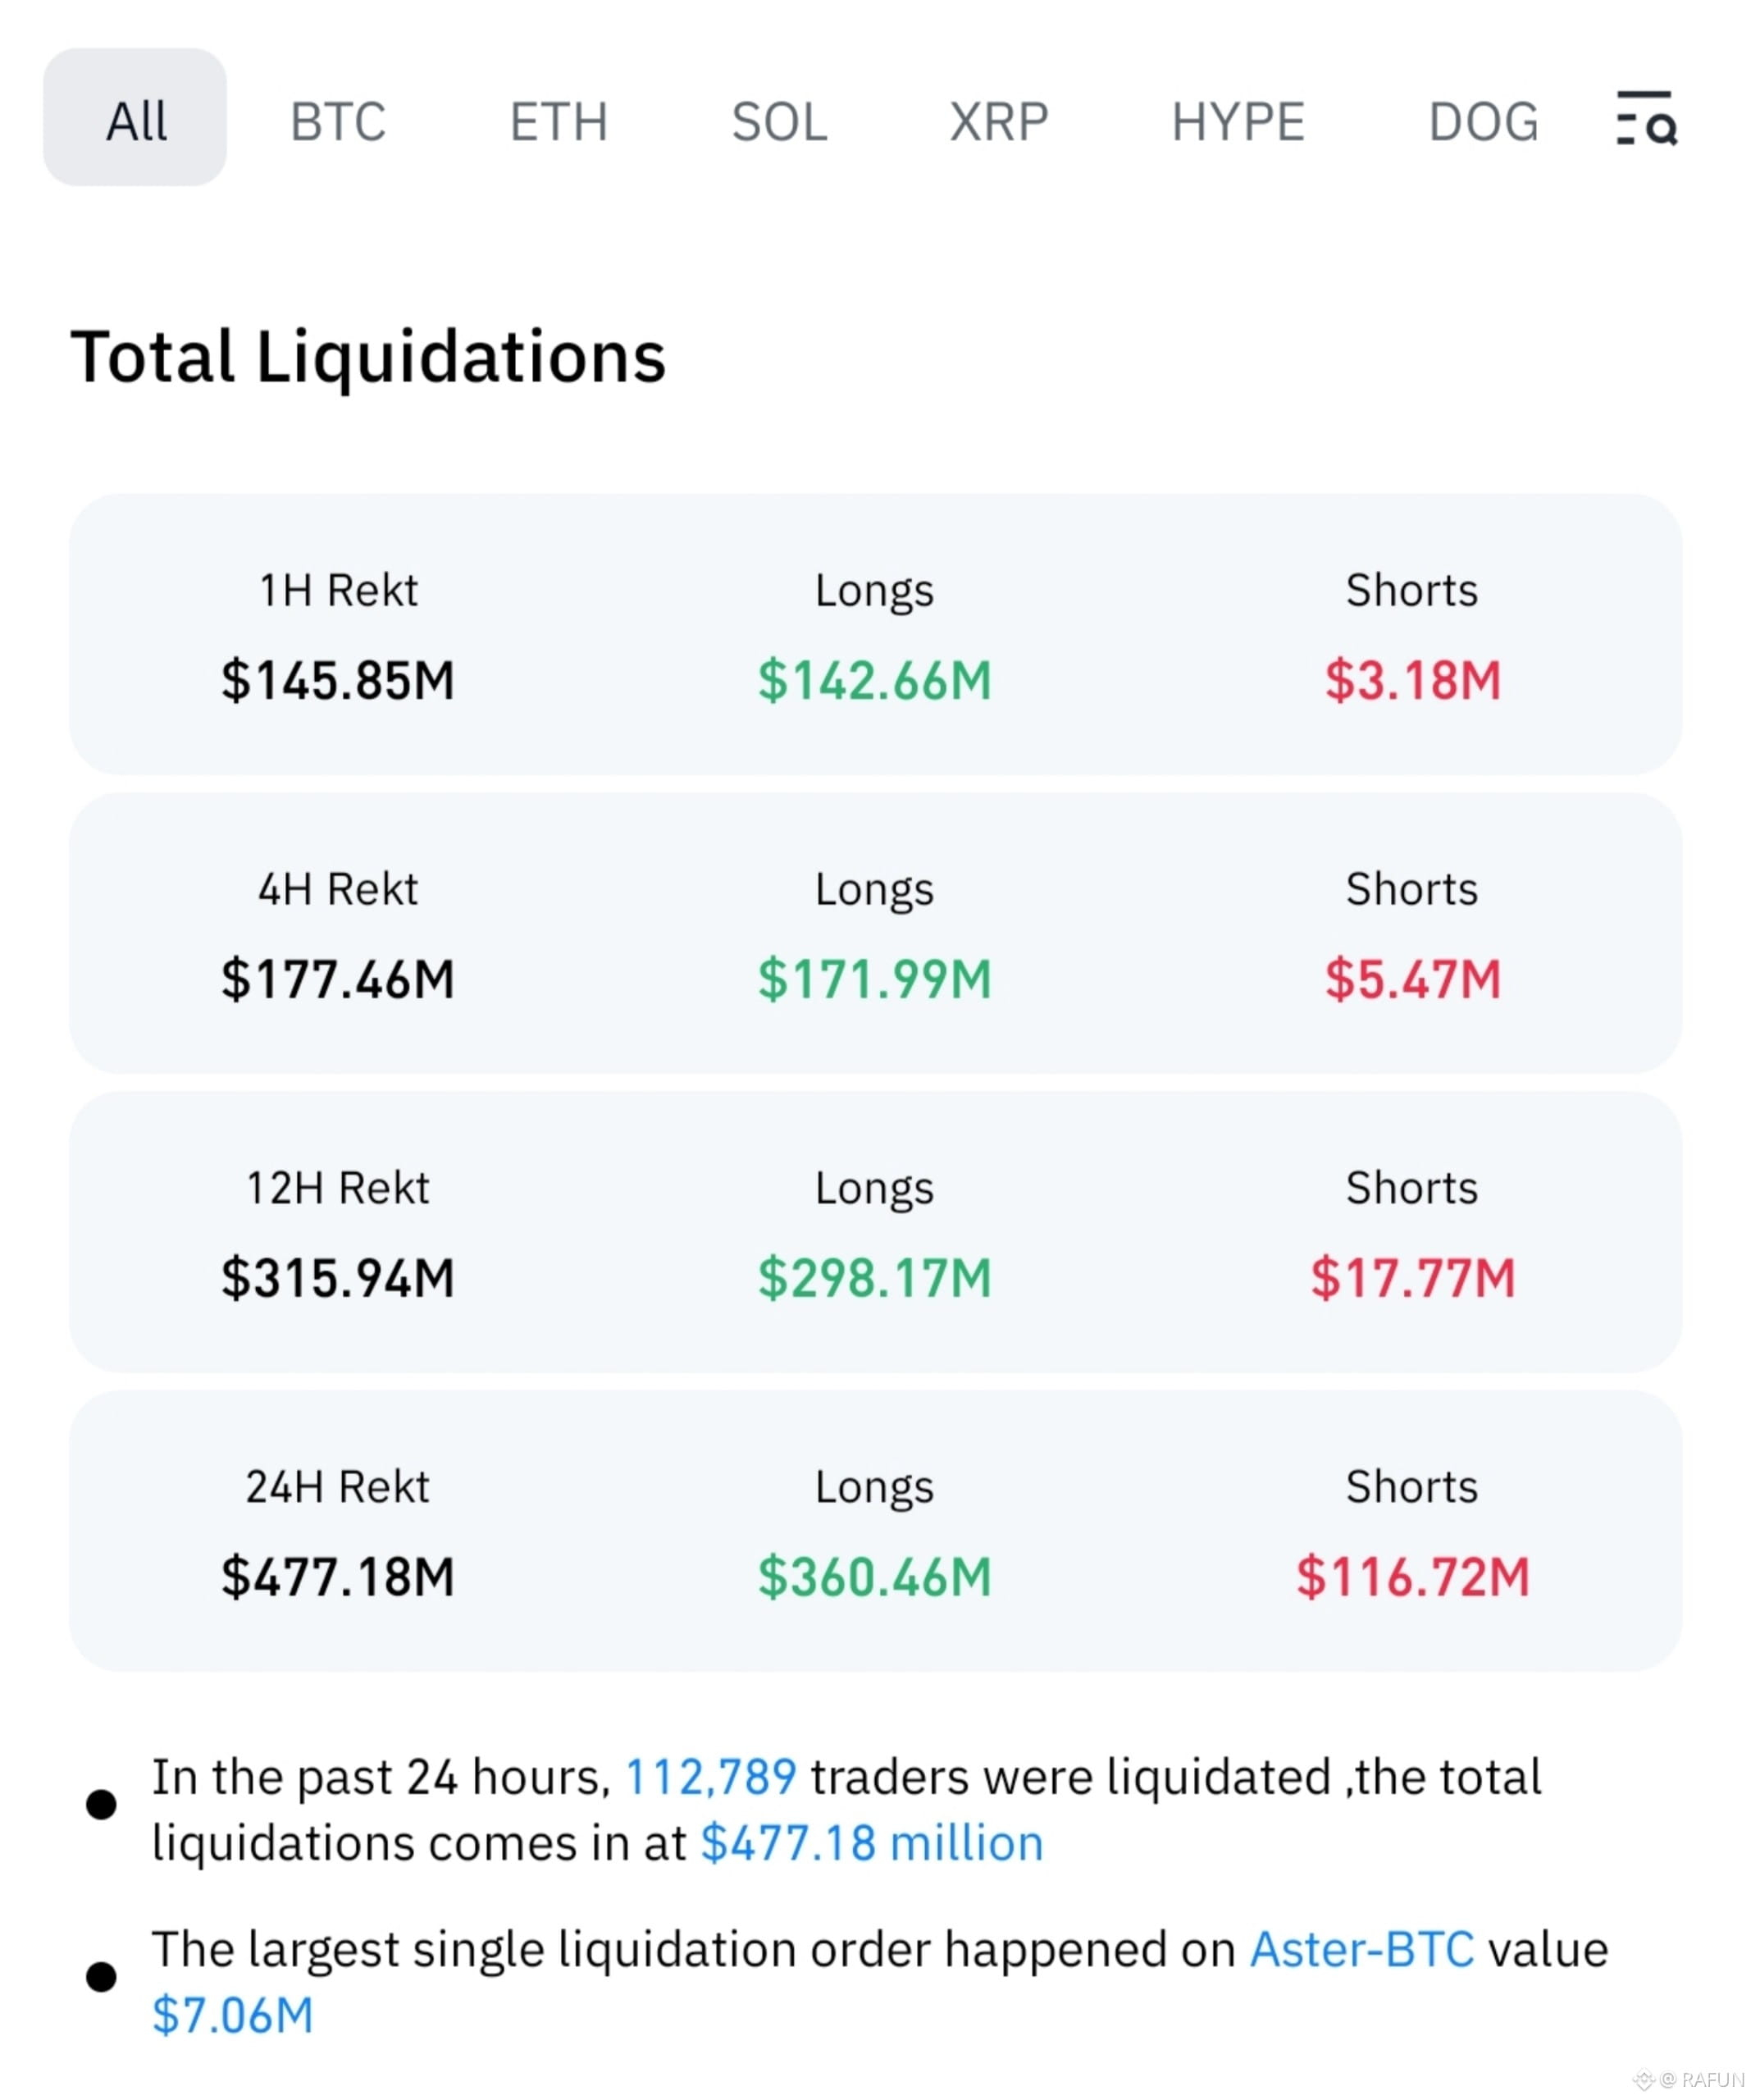1751x2100 pixels.
Task: Open the SOL liquidations tab
Action: (779, 122)
